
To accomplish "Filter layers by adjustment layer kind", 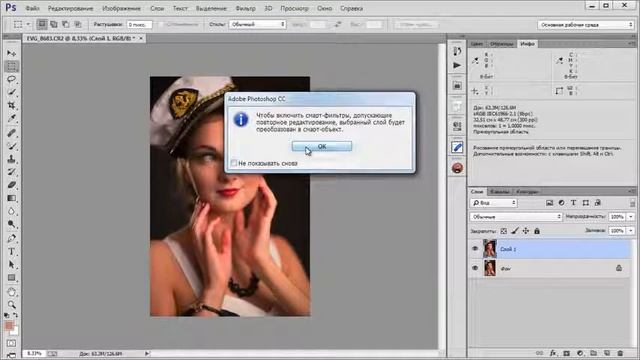I will (x=562, y=203).
